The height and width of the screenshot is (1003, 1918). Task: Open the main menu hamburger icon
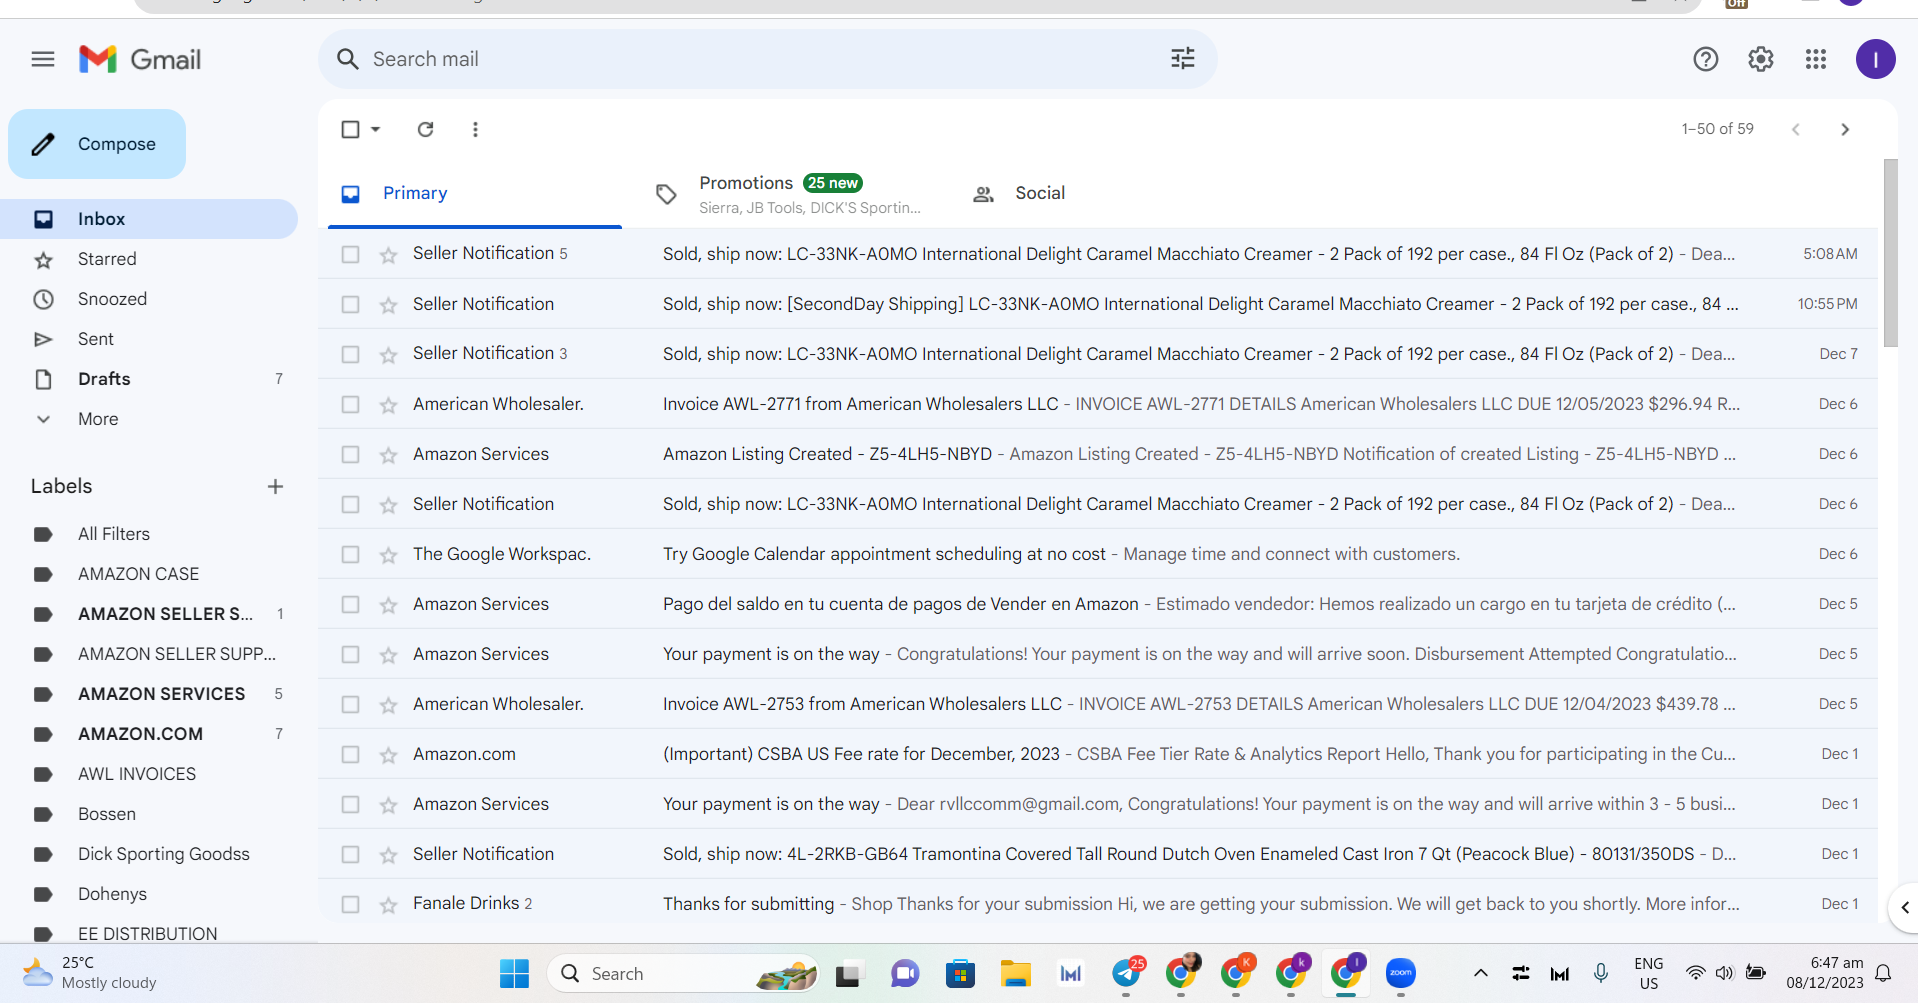[x=43, y=59]
